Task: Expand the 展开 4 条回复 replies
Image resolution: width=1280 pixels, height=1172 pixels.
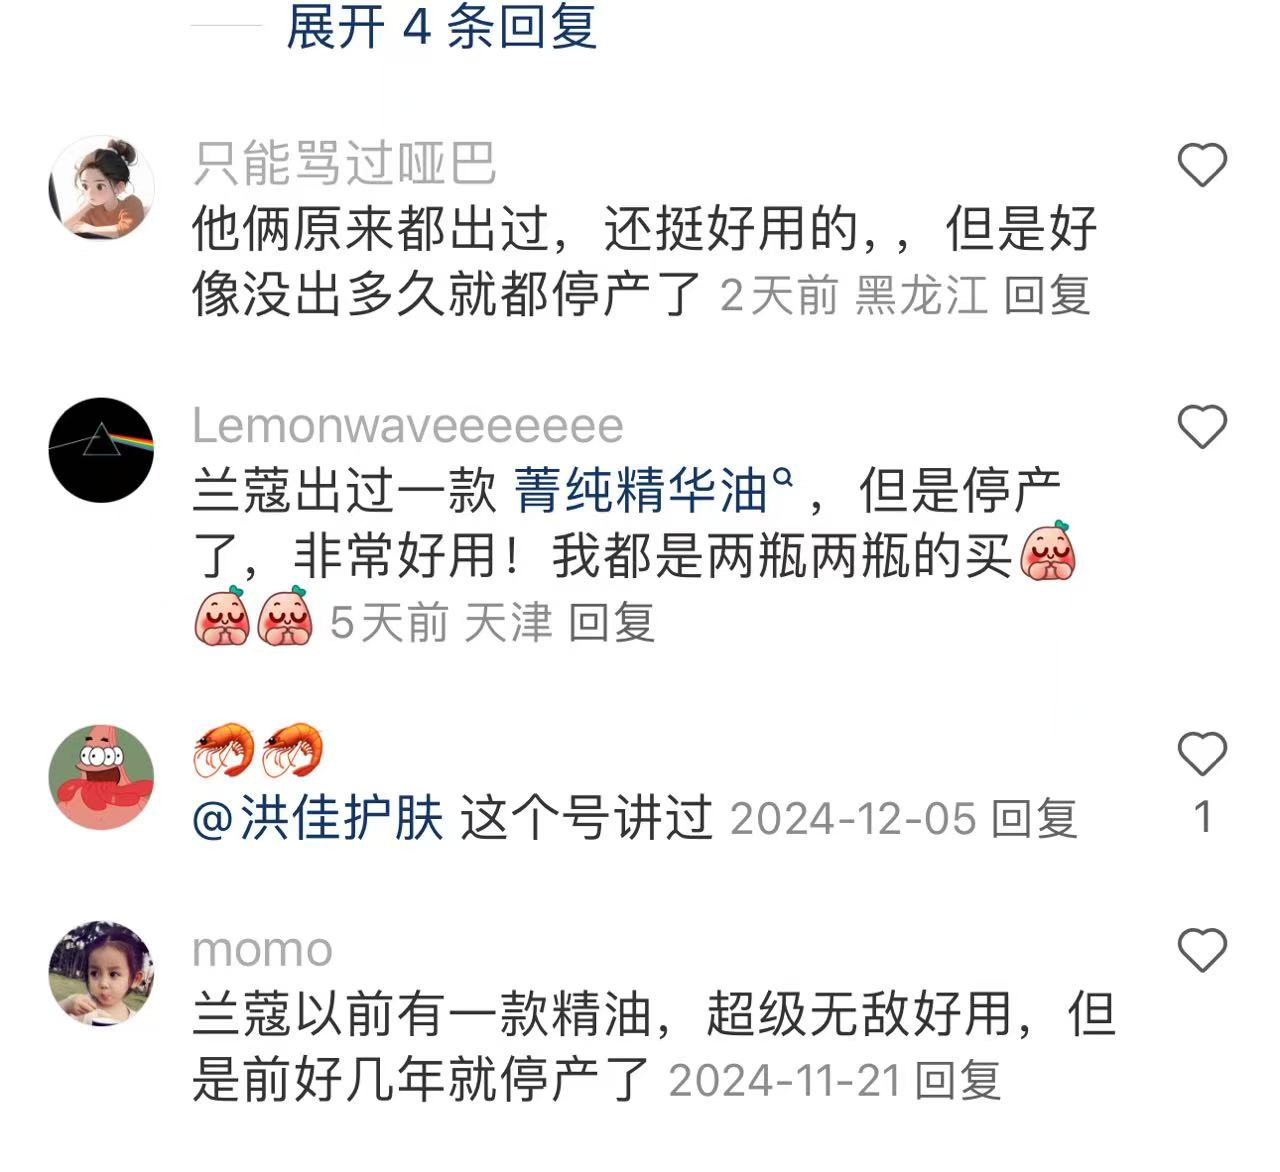Action: [x=441, y=26]
